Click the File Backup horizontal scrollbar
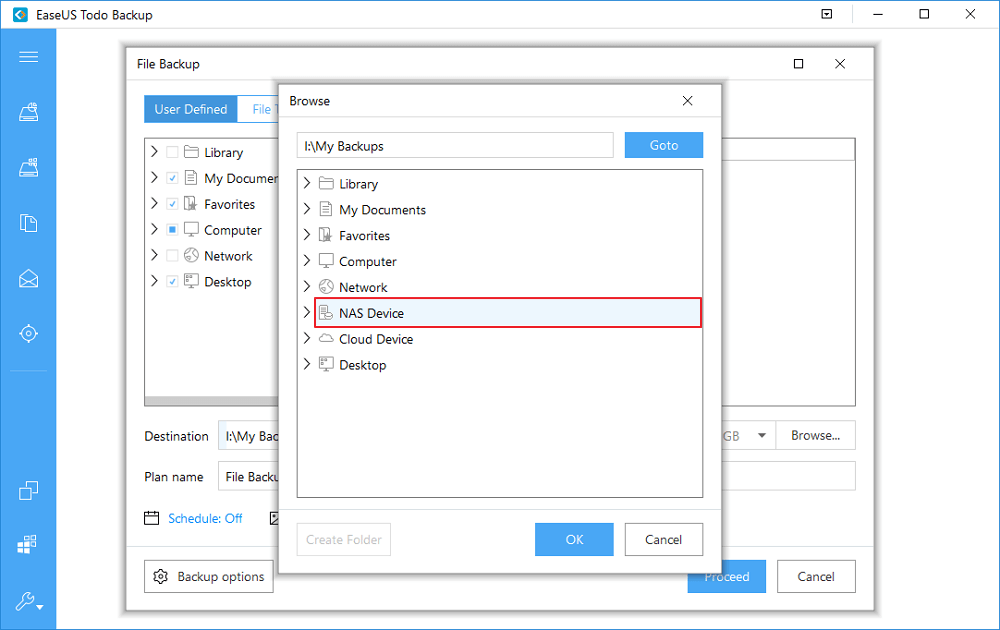This screenshot has height=630, width=1000. click(211, 401)
